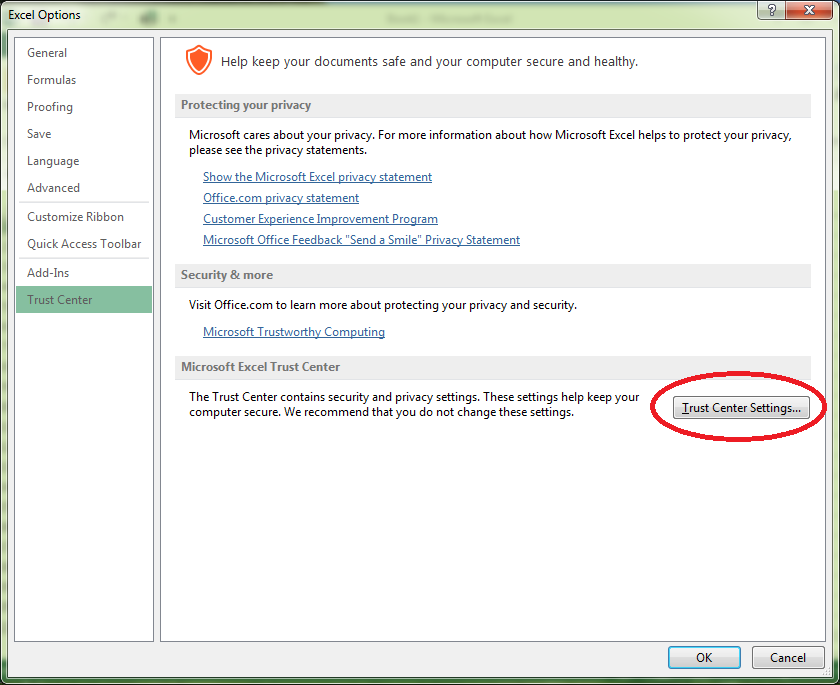Open Advanced options
Image resolution: width=840 pixels, height=685 pixels.
[84, 188]
